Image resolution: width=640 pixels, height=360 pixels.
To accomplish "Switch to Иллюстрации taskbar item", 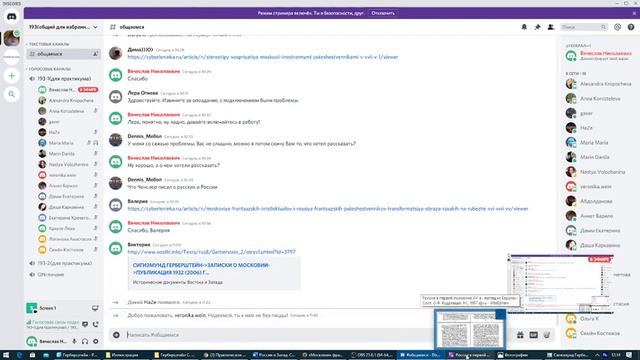I will [x=127, y=355].
